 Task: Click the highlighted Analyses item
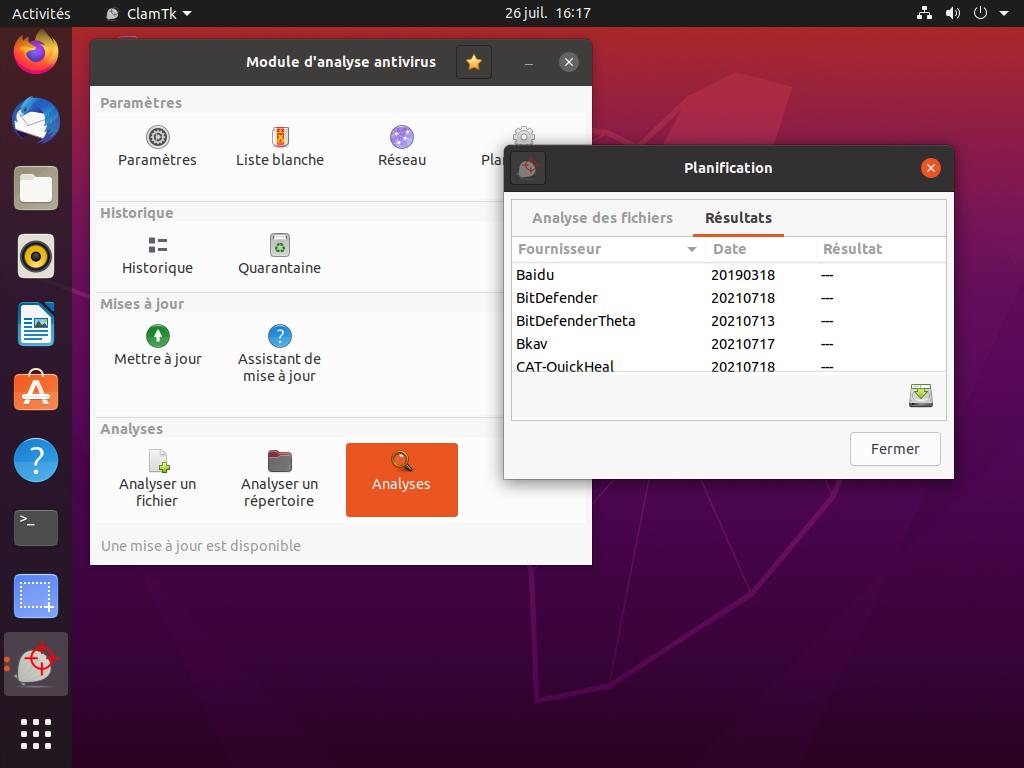coord(401,480)
